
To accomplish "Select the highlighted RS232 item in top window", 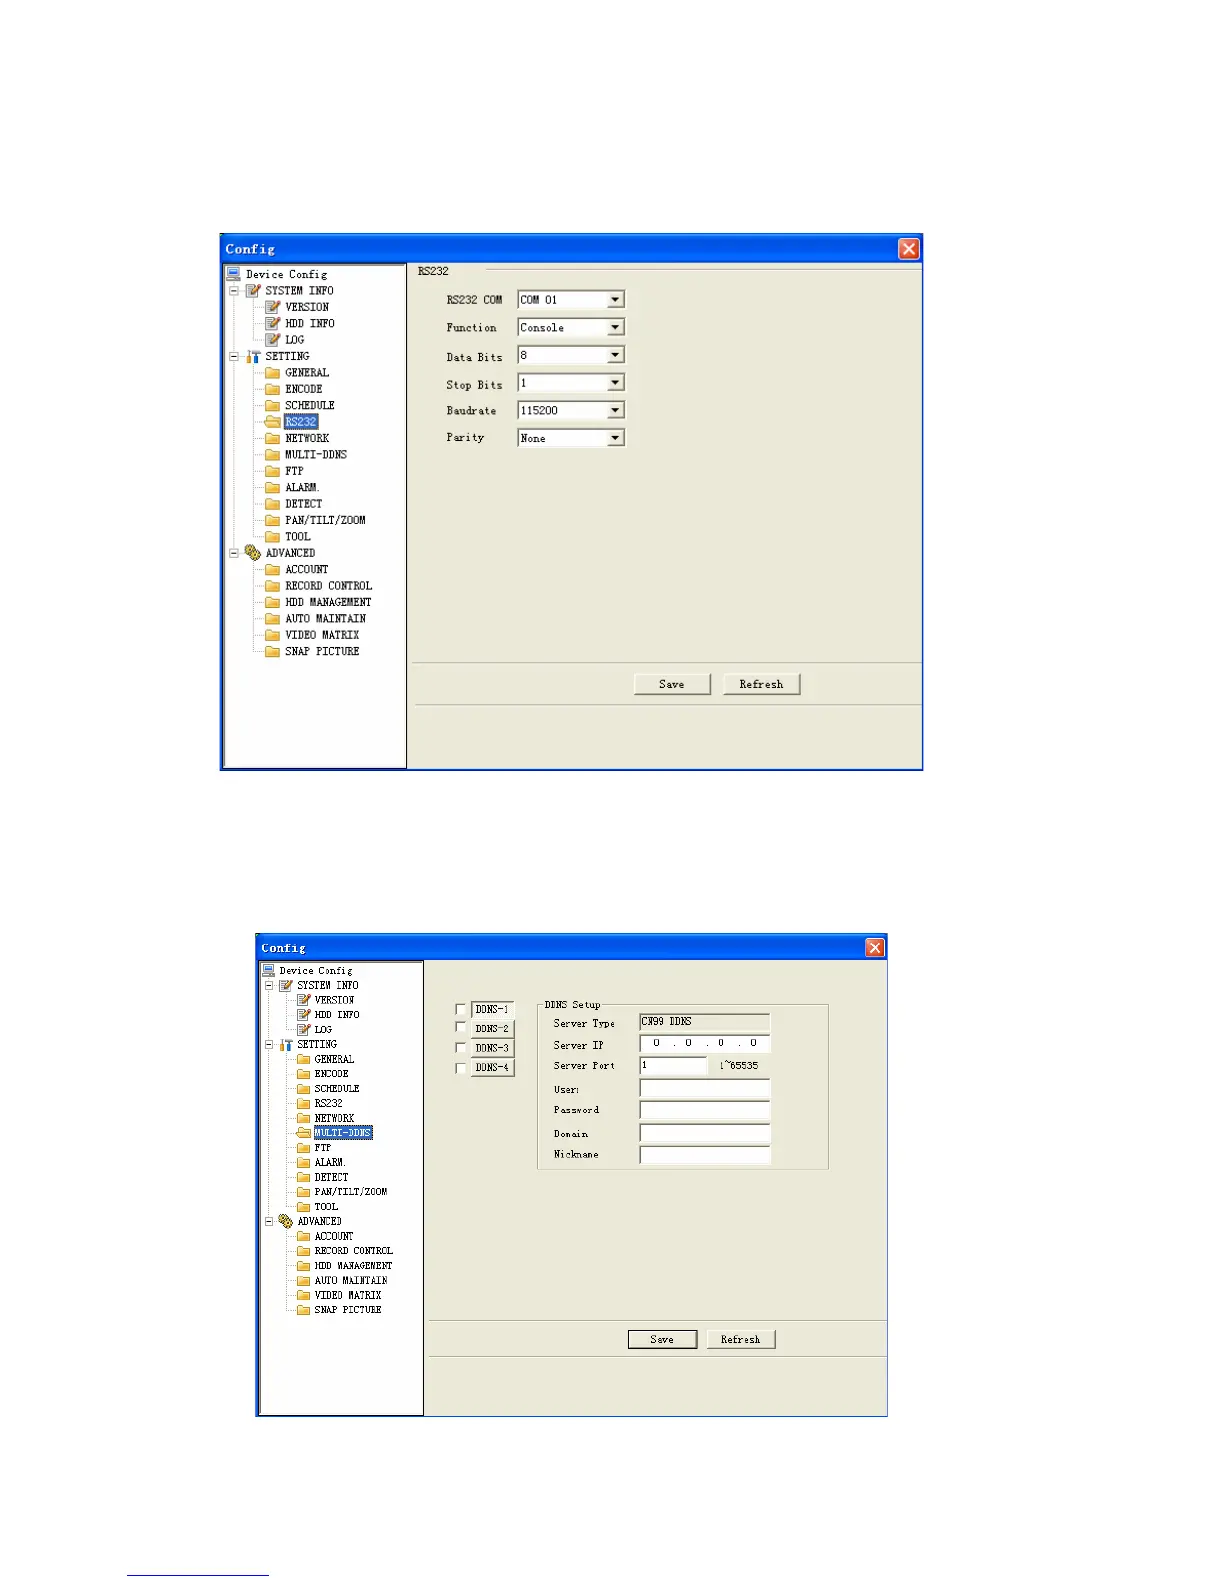I will click(301, 422).
